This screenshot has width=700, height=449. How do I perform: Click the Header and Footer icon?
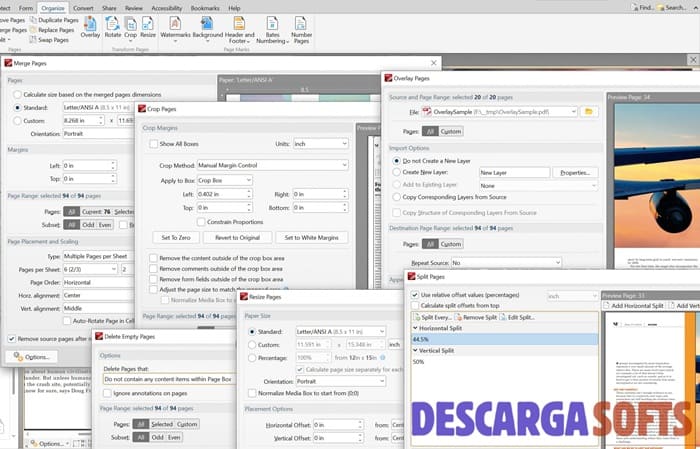(x=239, y=30)
